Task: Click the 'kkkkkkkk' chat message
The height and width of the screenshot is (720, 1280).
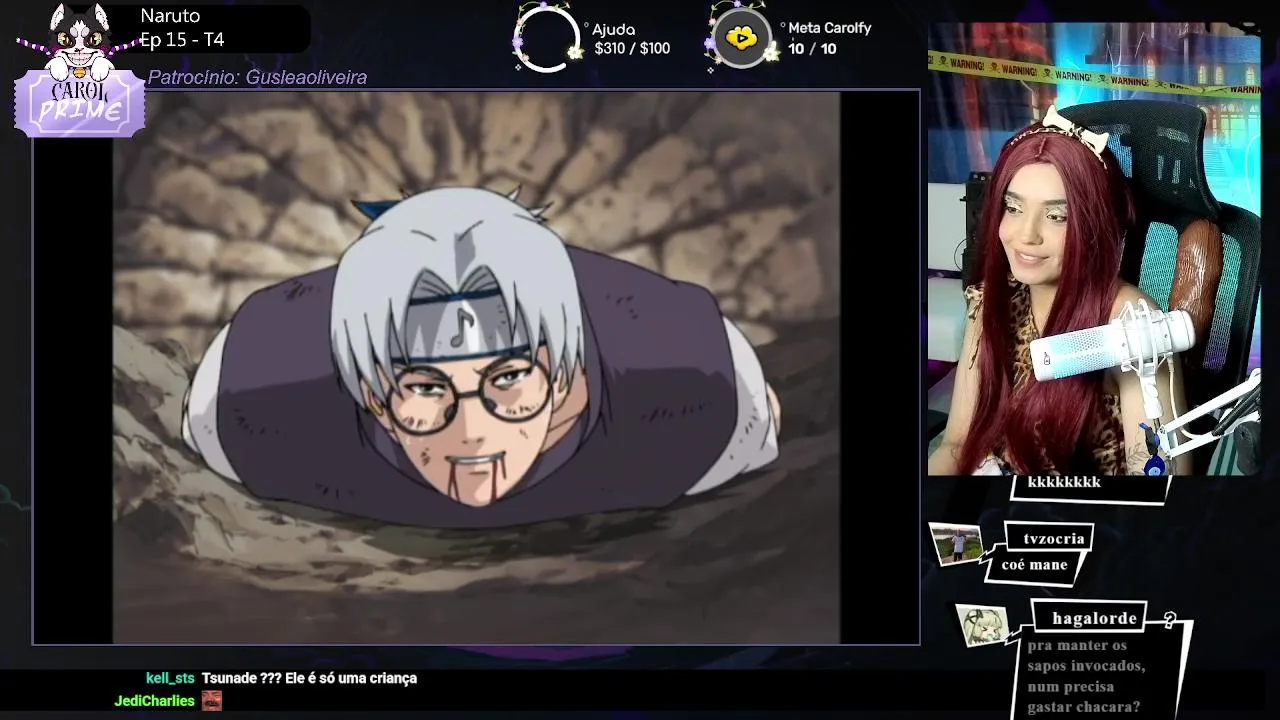Action: tap(1064, 482)
